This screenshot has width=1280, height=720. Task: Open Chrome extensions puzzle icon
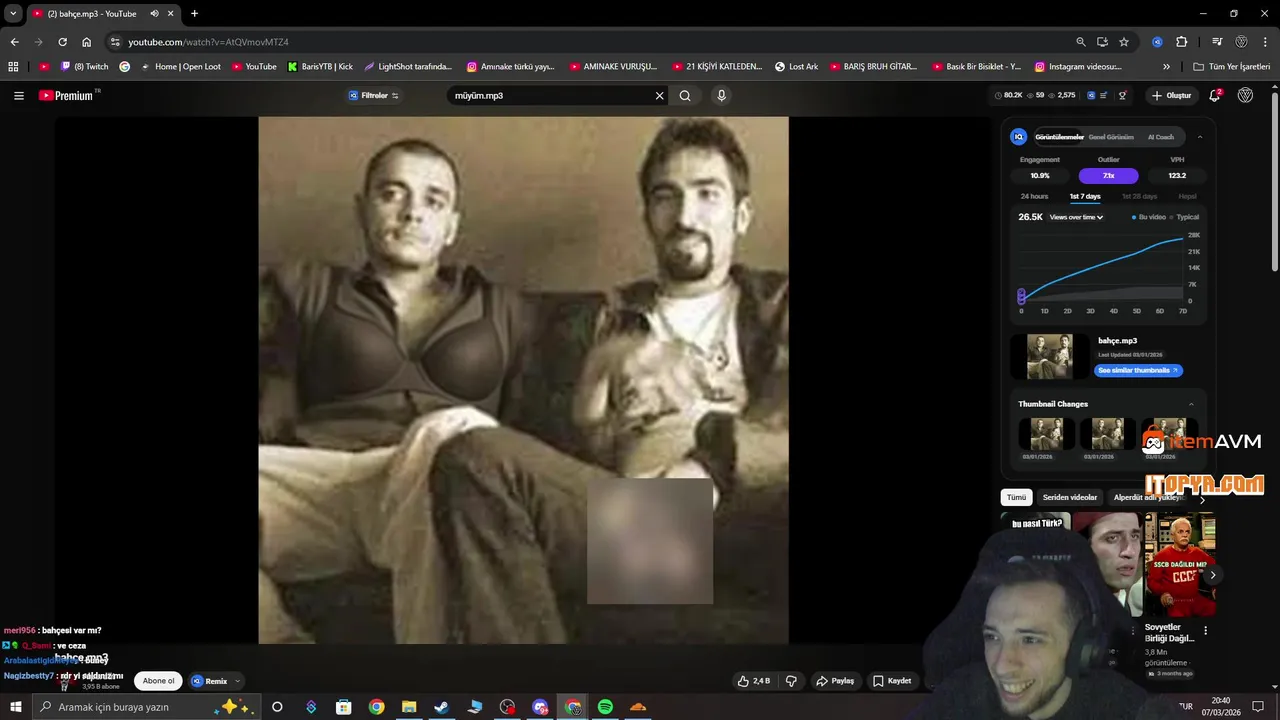pos(1181,42)
